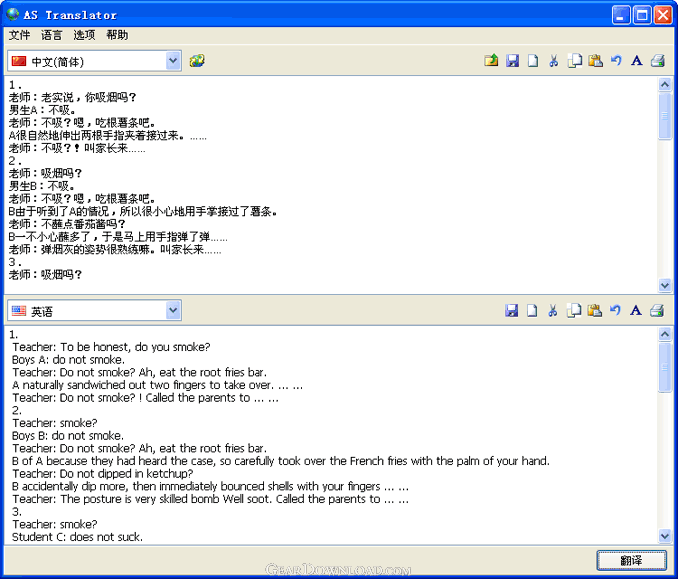Undo the last change in the source pane

[x=616, y=61]
